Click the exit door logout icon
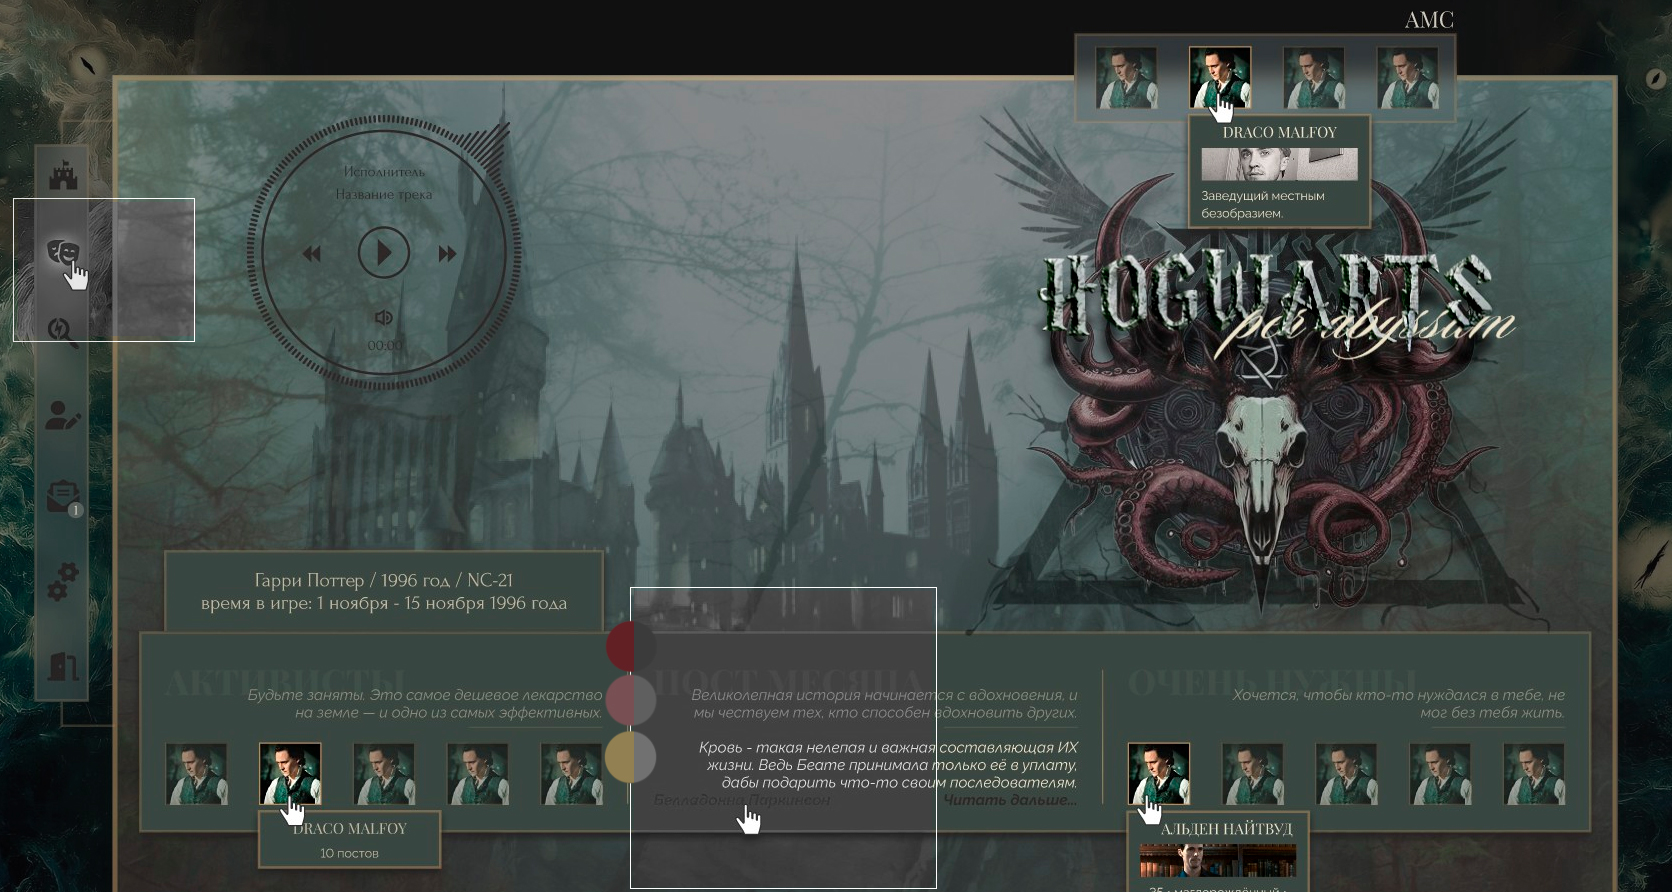Viewport: 1672px width, 892px height. [62, 666]
